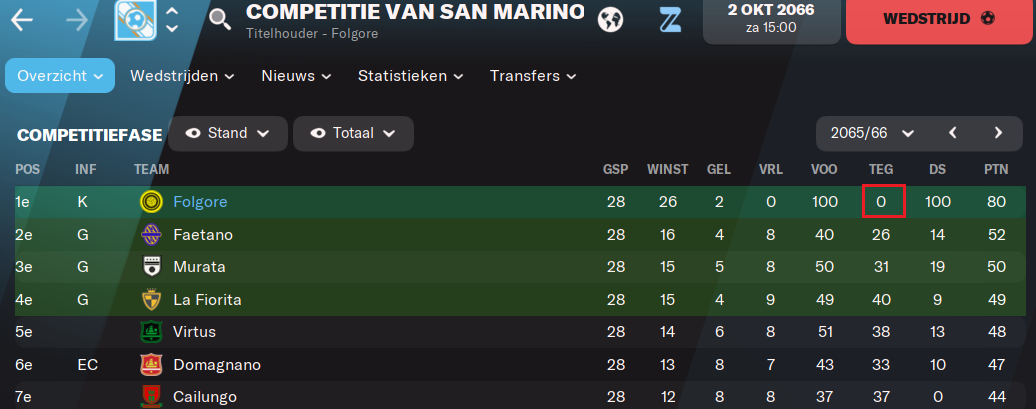1036x409 pixels.
Task: Open the Overzicht dropdown tab
Action: [x=60, y=75]
